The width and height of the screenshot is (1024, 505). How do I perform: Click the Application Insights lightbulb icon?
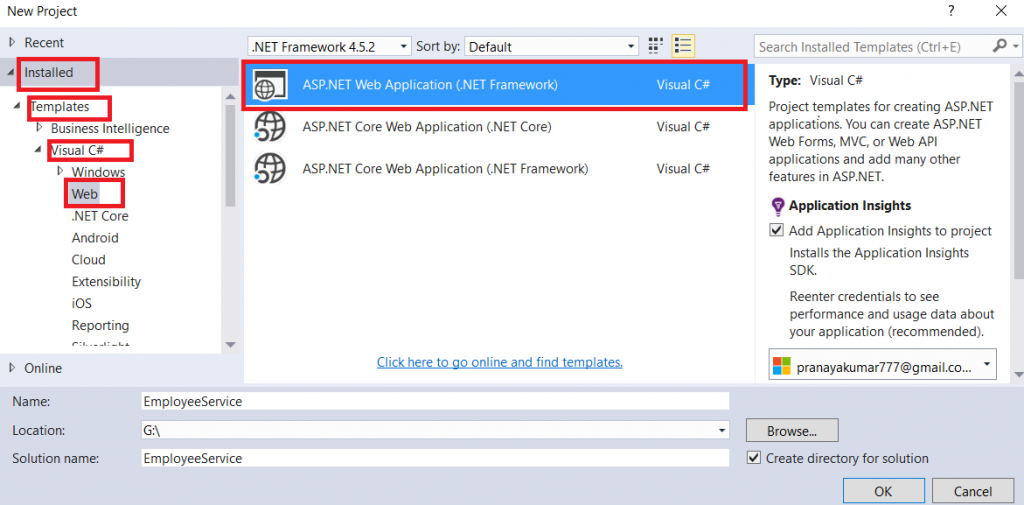click(777, 206)
